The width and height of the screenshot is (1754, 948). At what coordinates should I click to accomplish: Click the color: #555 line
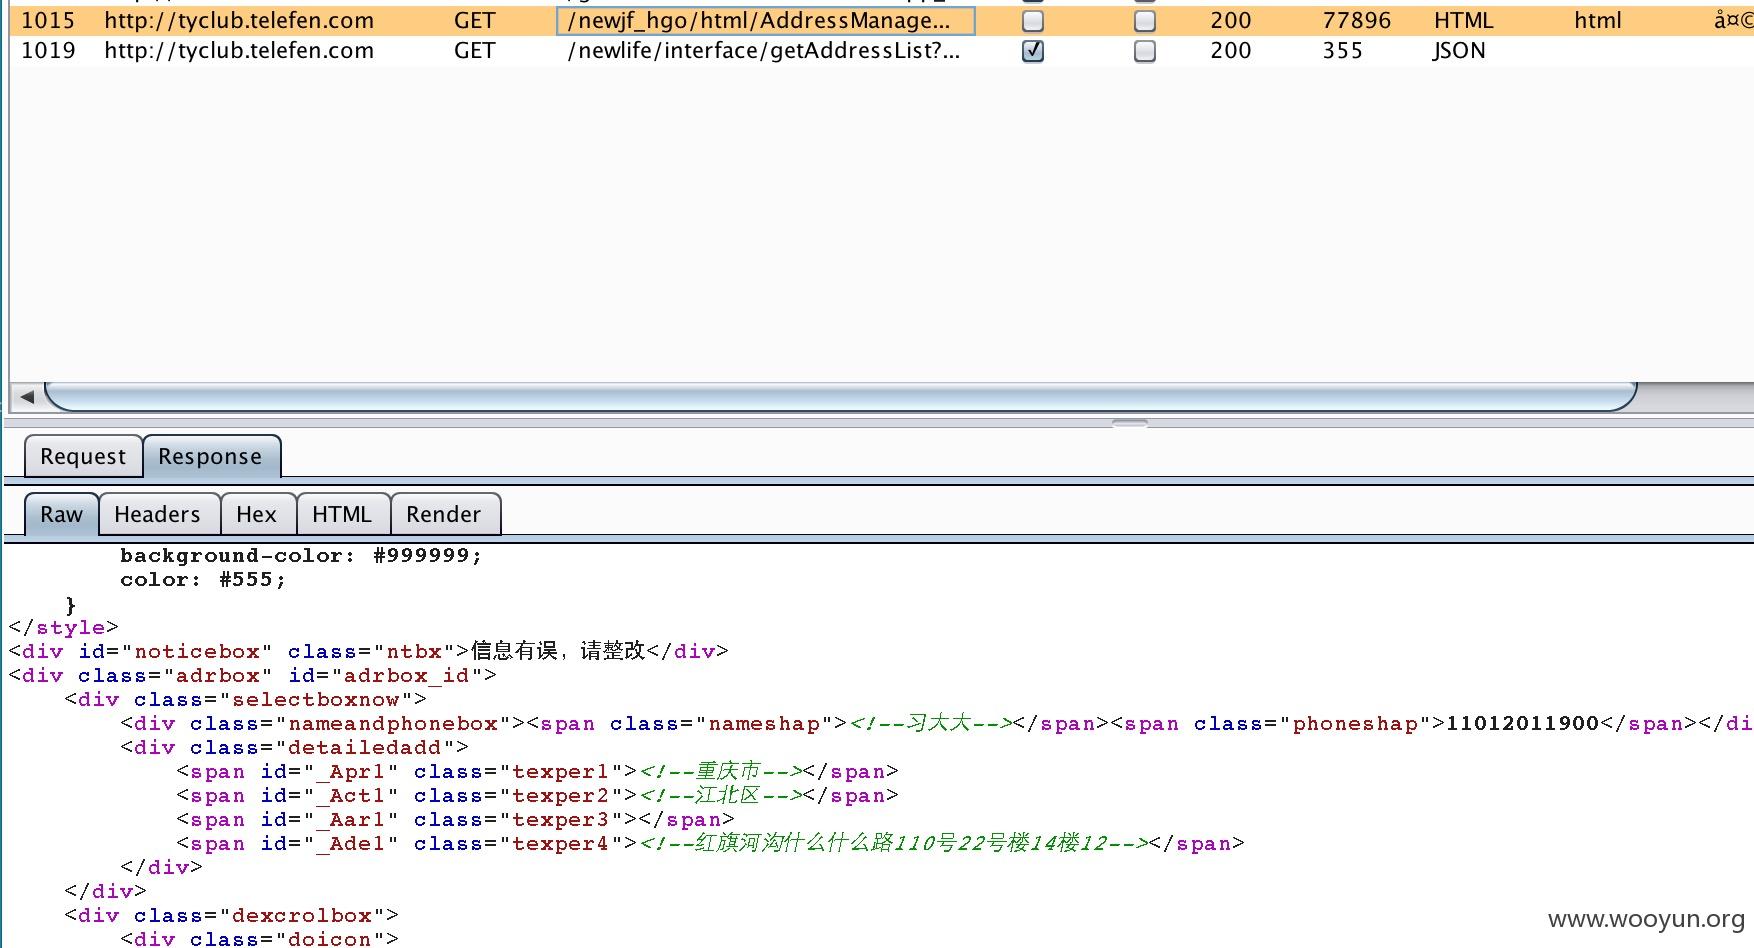(x=203, y=580)
